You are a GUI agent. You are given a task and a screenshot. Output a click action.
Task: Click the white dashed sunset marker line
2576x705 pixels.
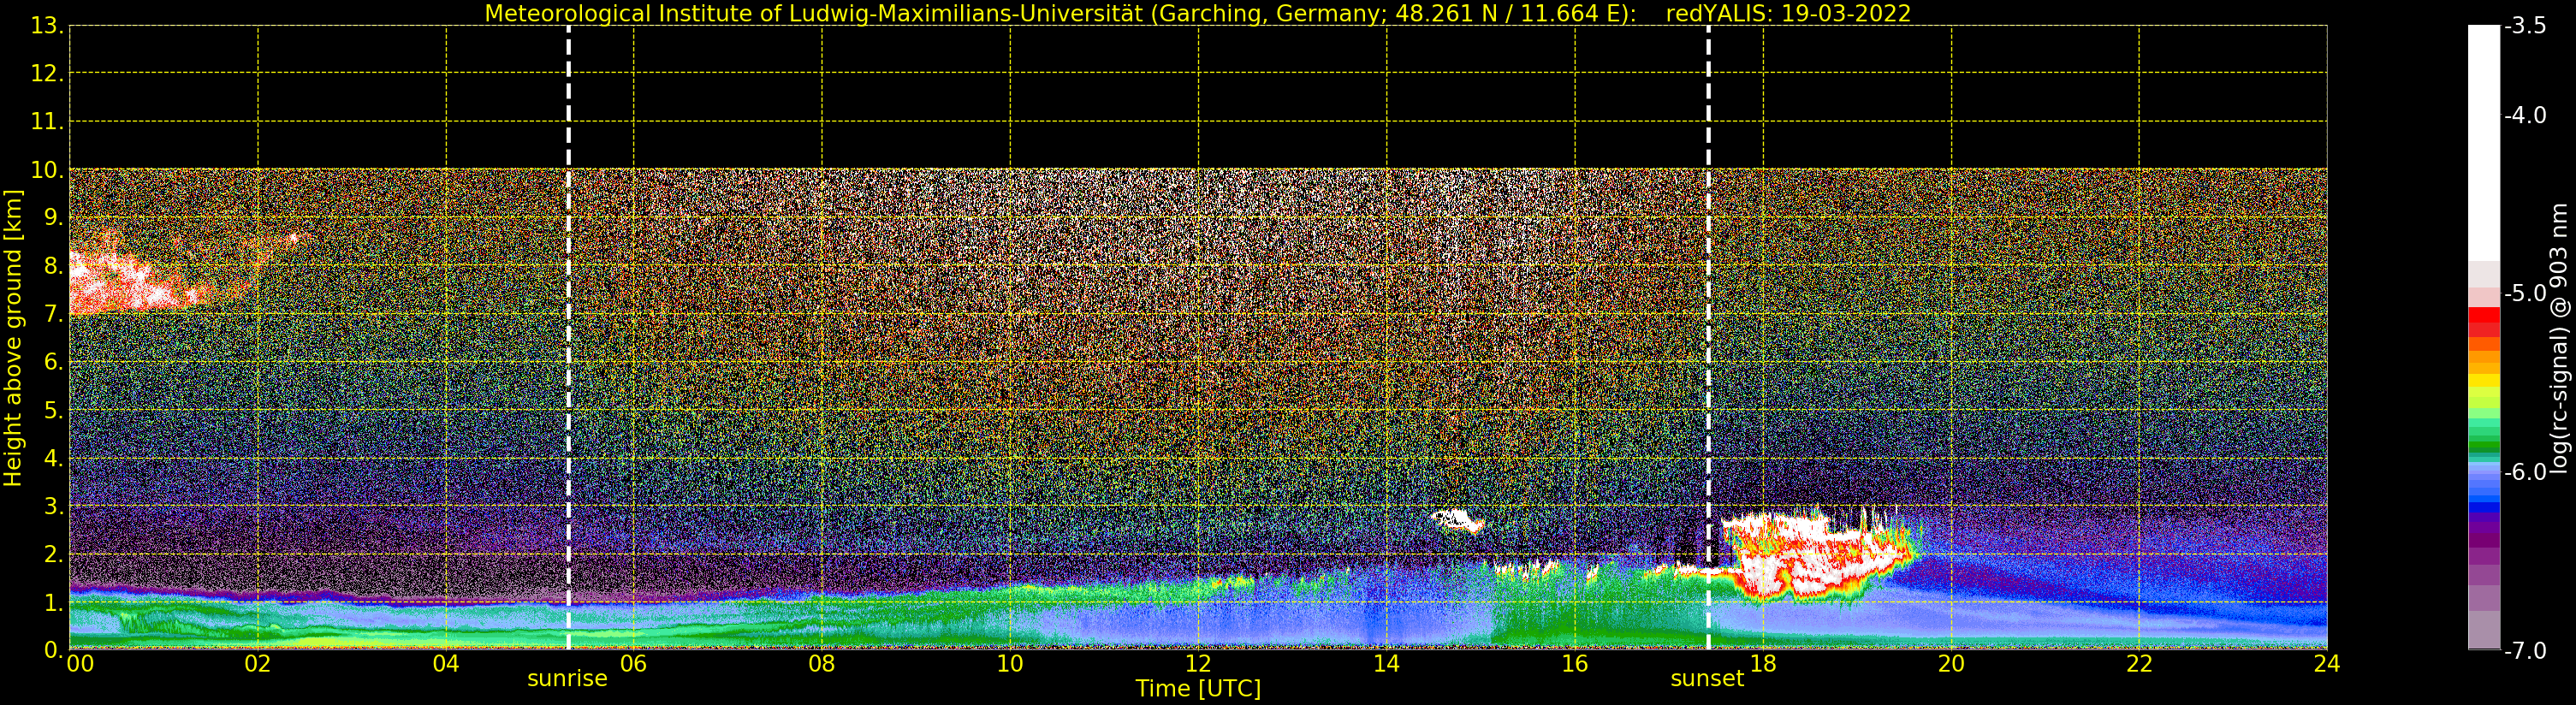1708,338
